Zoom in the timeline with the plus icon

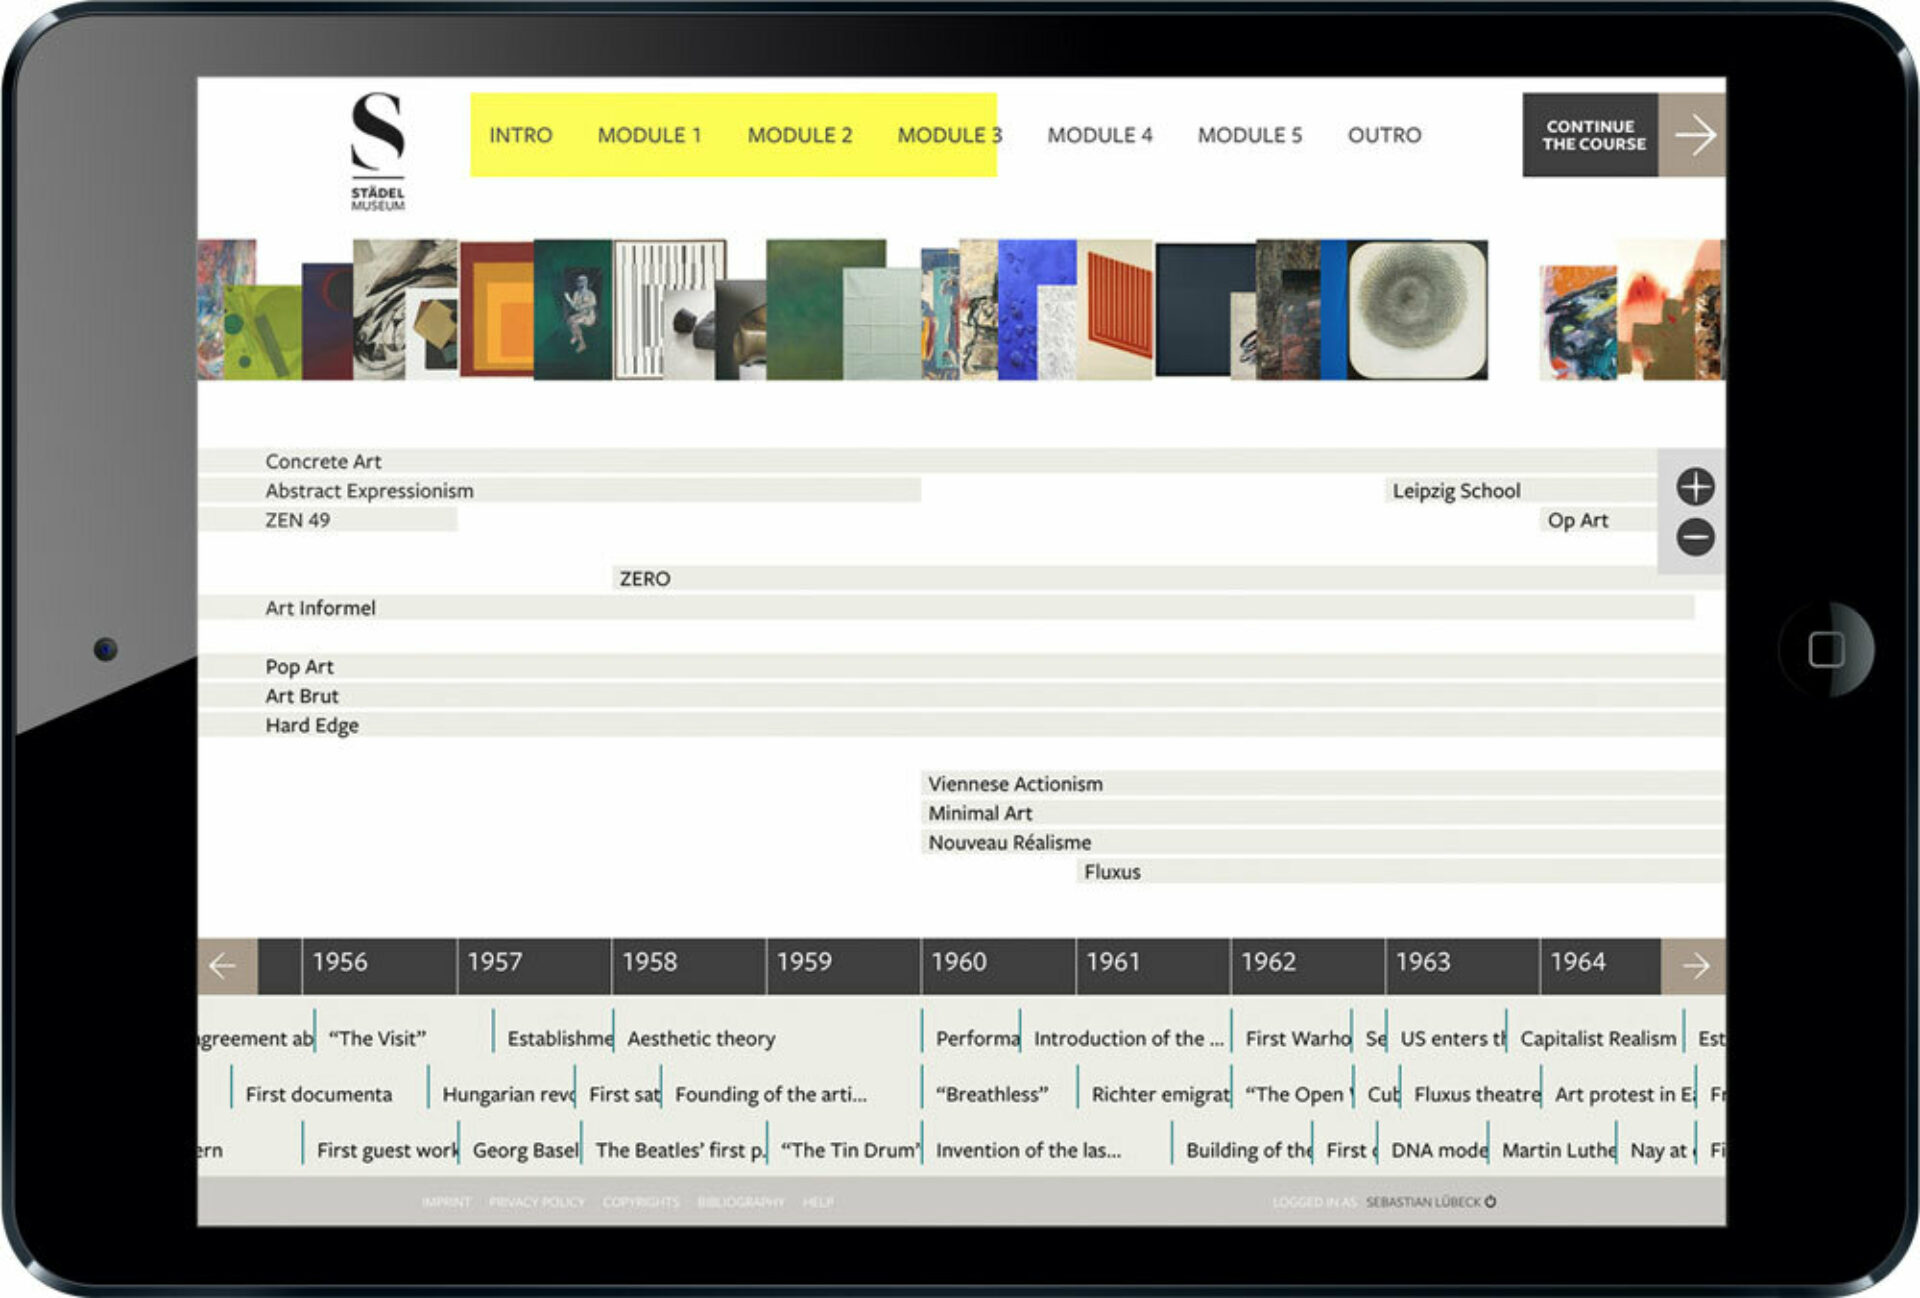[x=1695, y=487]
